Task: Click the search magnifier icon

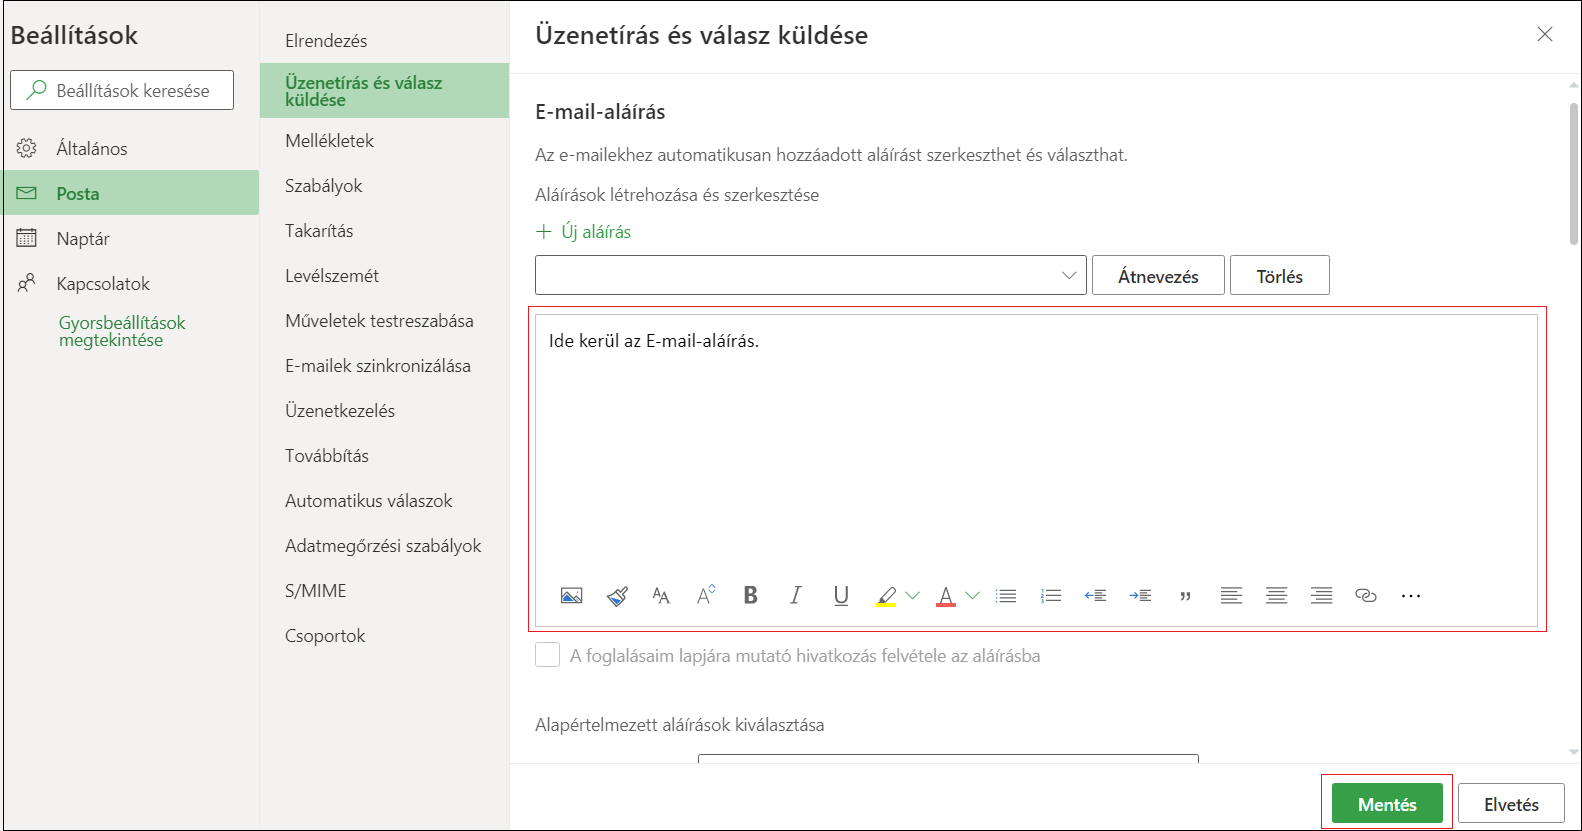Action: [36, 89]
